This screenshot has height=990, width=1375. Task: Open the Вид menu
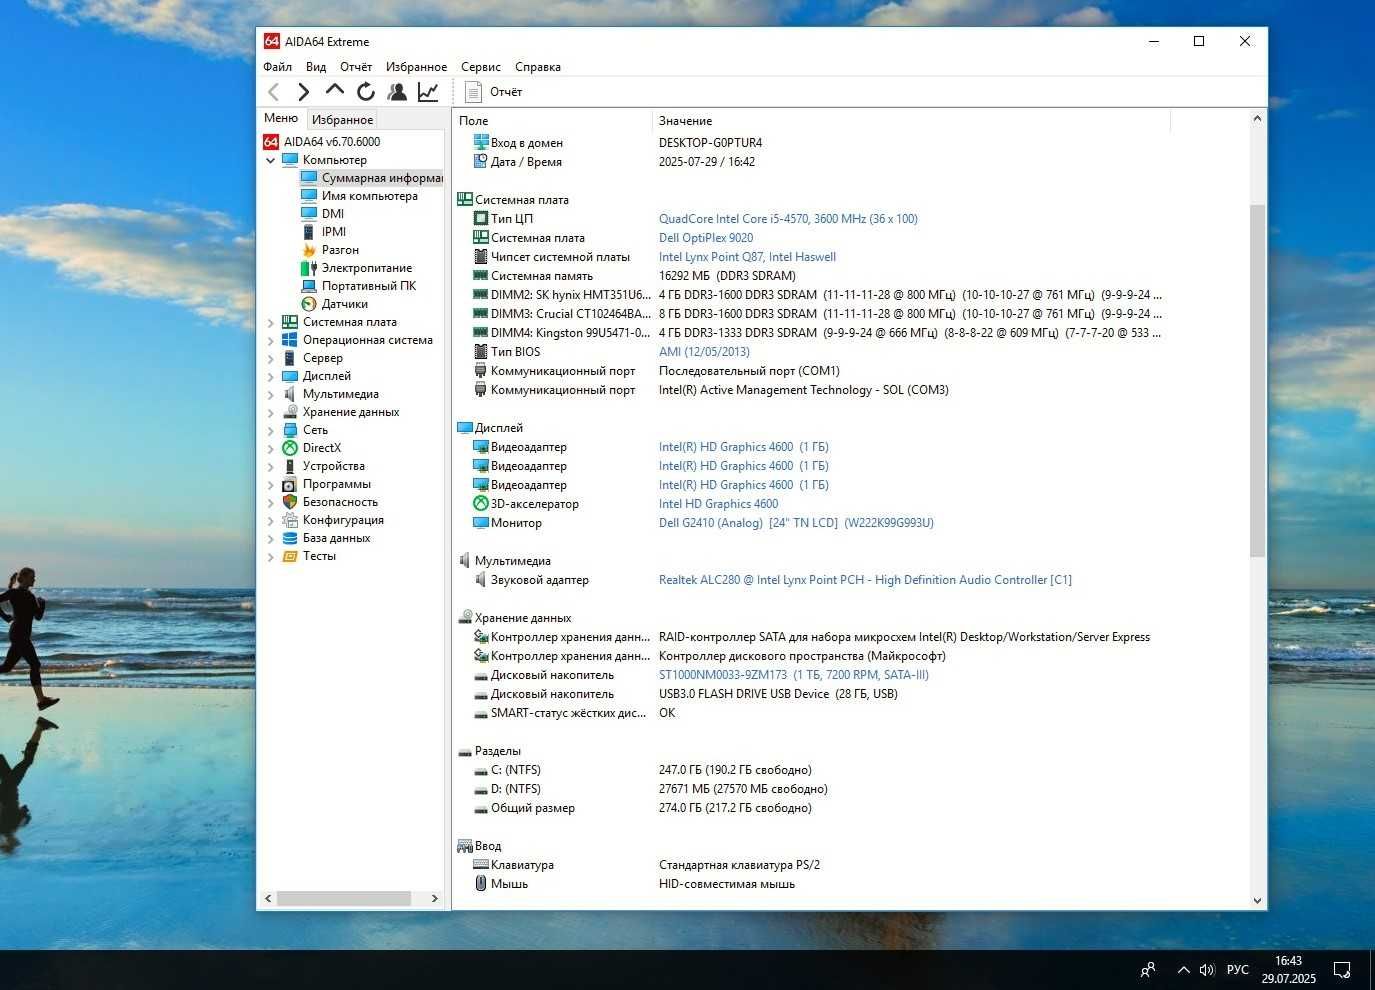click(316, 67)
